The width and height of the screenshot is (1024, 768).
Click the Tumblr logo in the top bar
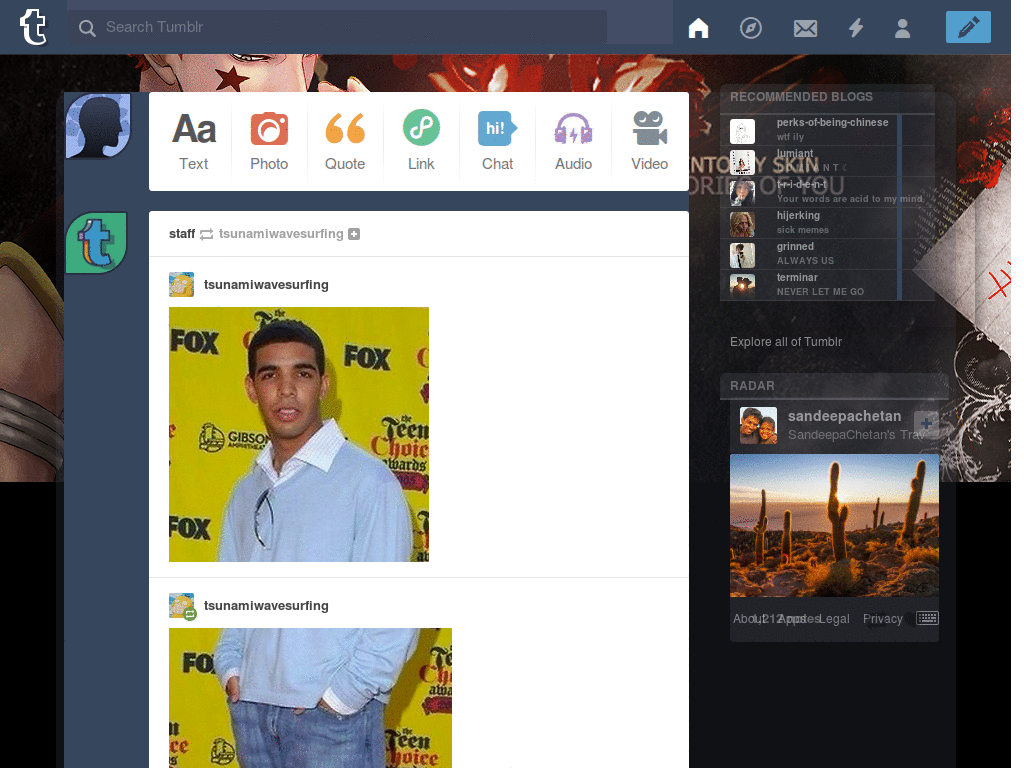click(33, 27)
